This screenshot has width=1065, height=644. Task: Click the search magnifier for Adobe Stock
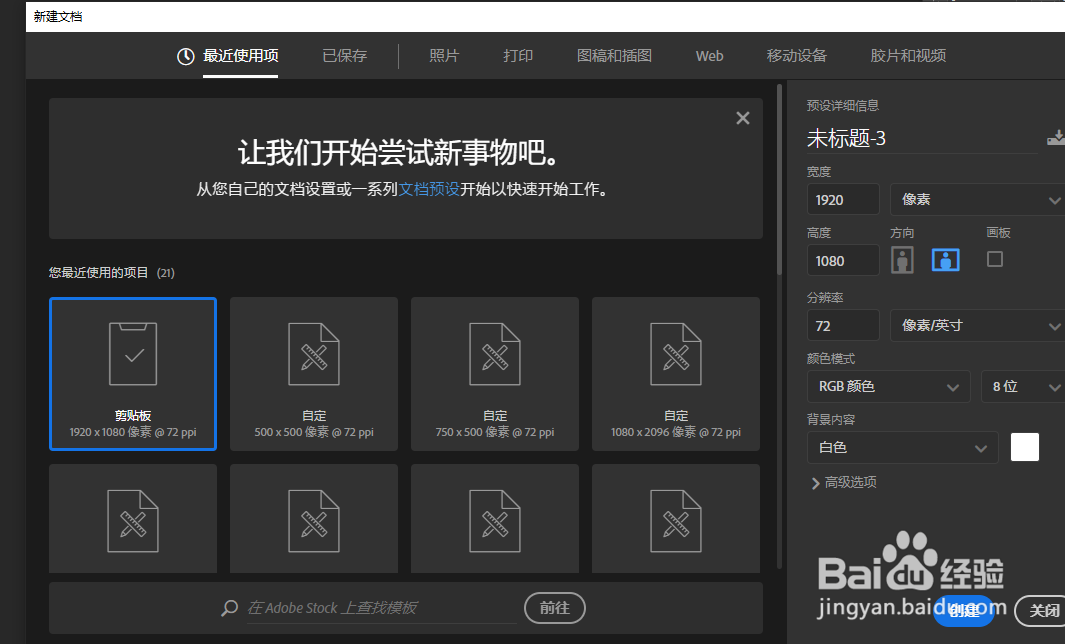tap(230, 608)
